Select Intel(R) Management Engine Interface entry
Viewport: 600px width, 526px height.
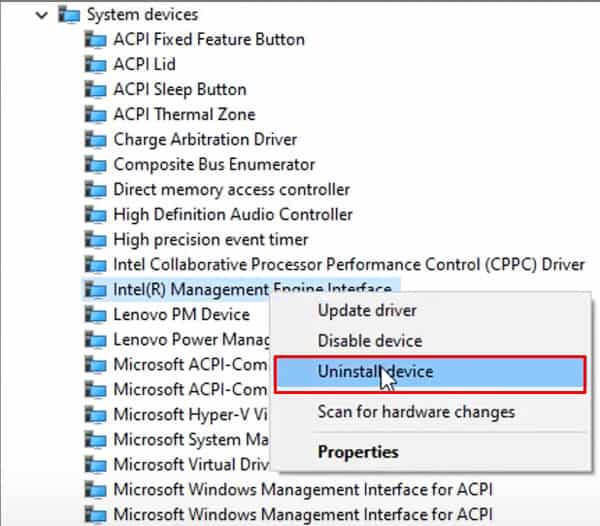241,290
